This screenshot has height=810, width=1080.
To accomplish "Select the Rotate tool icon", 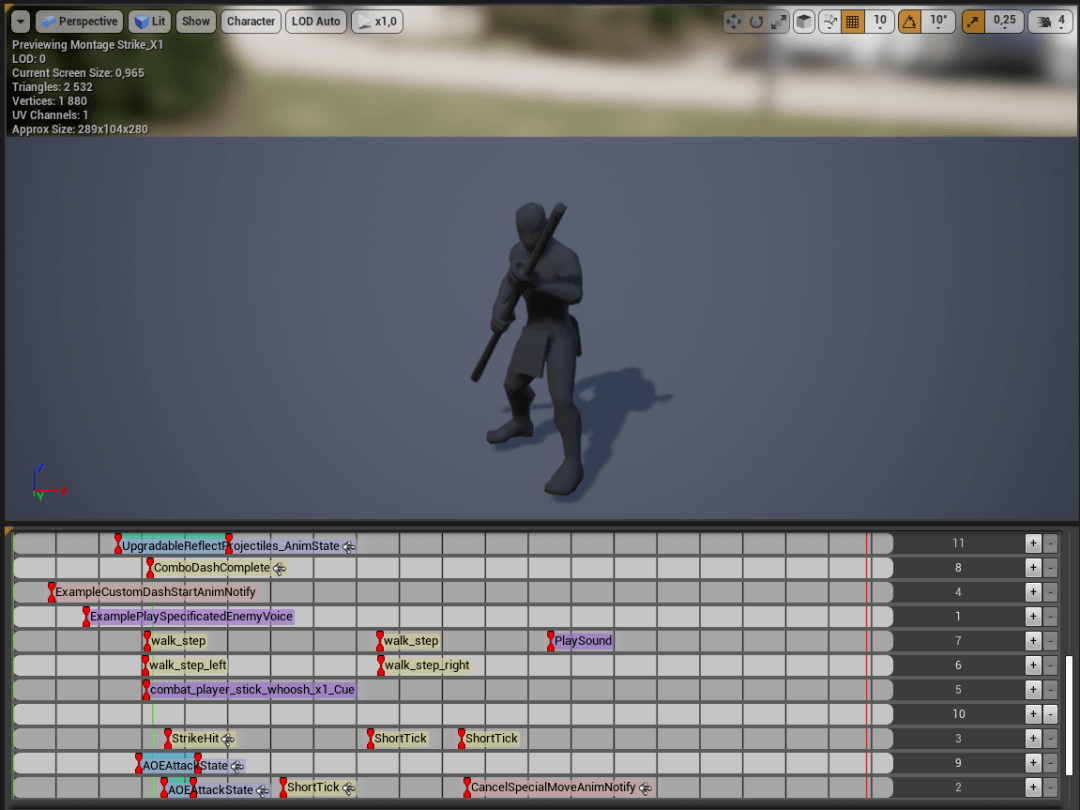I will [x=757, y=21].
